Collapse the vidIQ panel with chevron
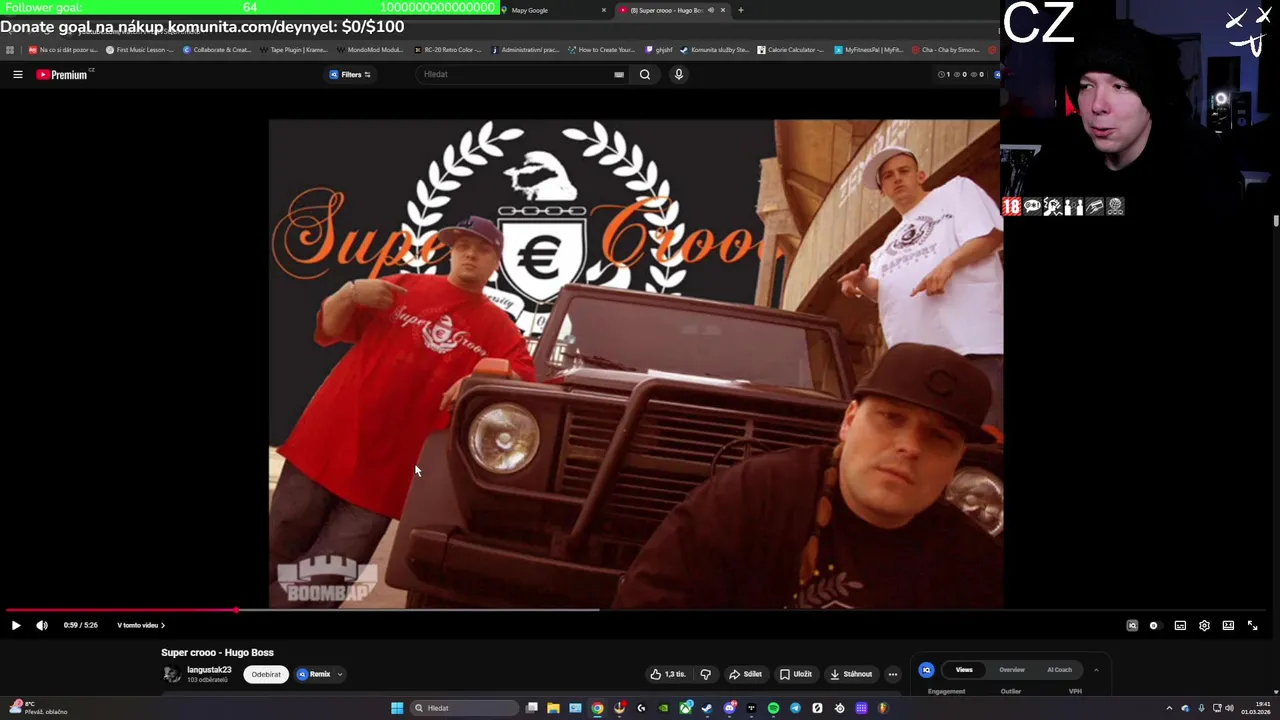Image resolution: width=1280 pixels, height=720 pixels. click(x=1096, y=670)
